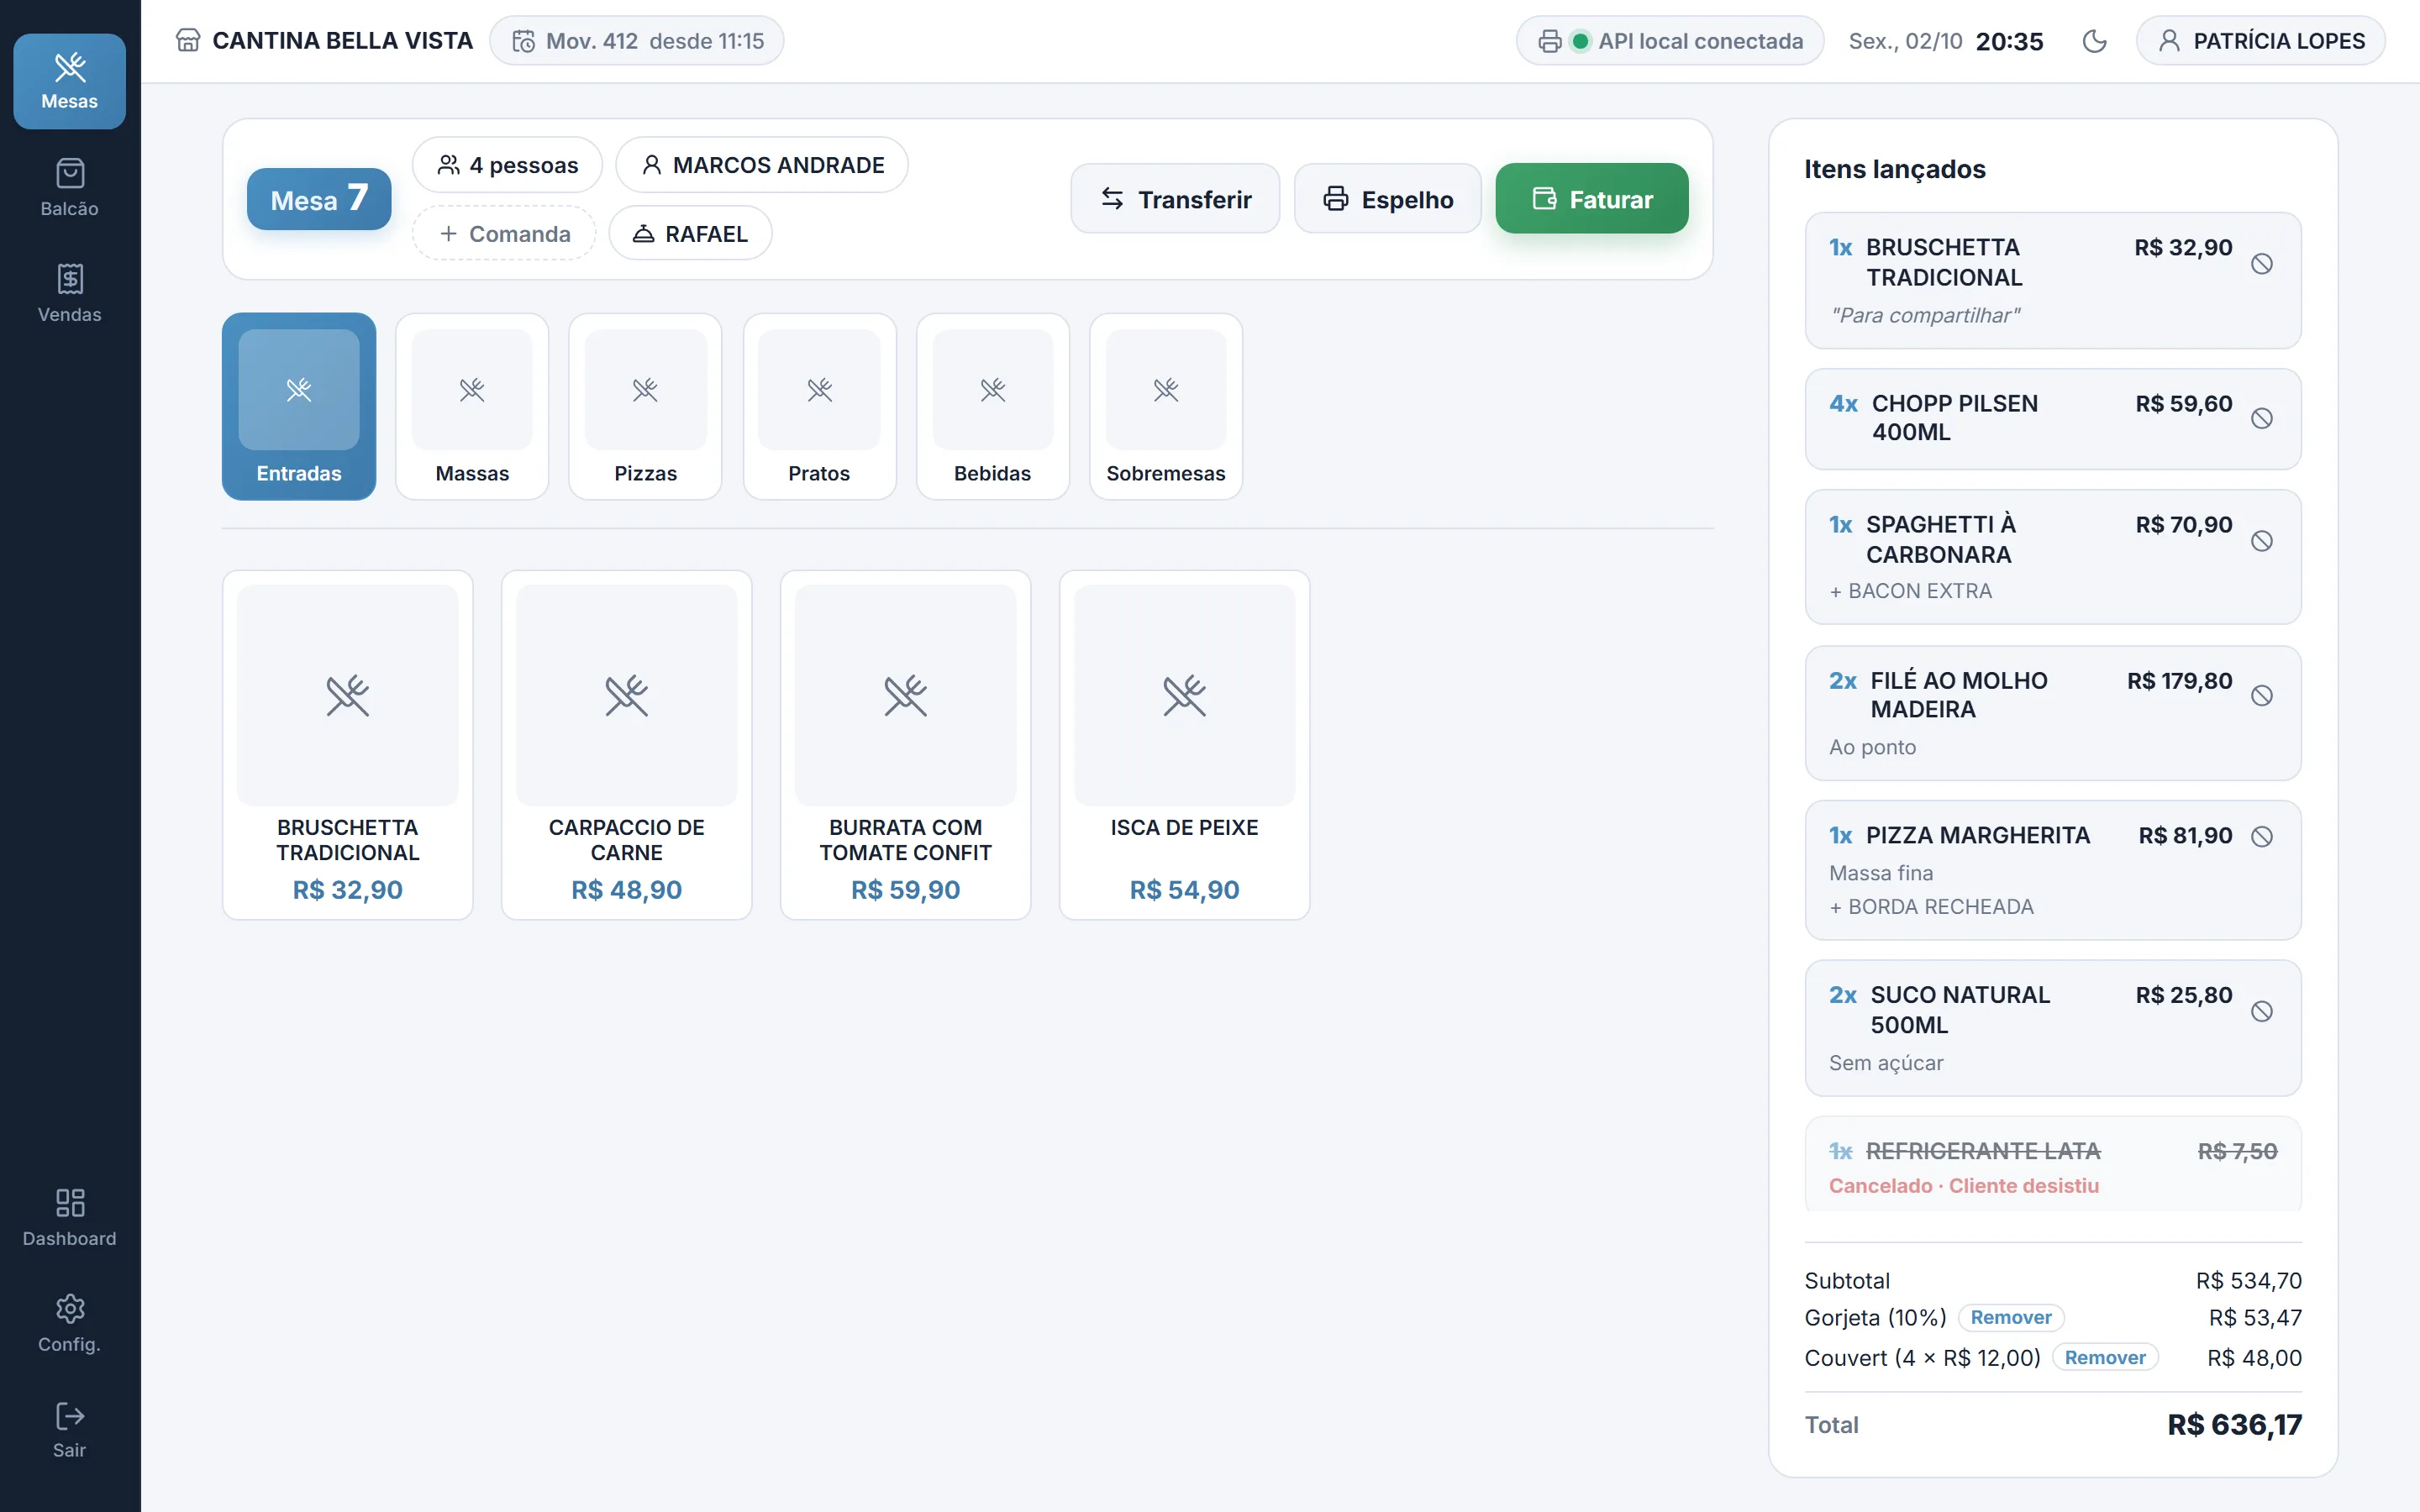The image size is (2420, 1512).
Task: Add Carpaccio de Carne to order
Action: 626,745
